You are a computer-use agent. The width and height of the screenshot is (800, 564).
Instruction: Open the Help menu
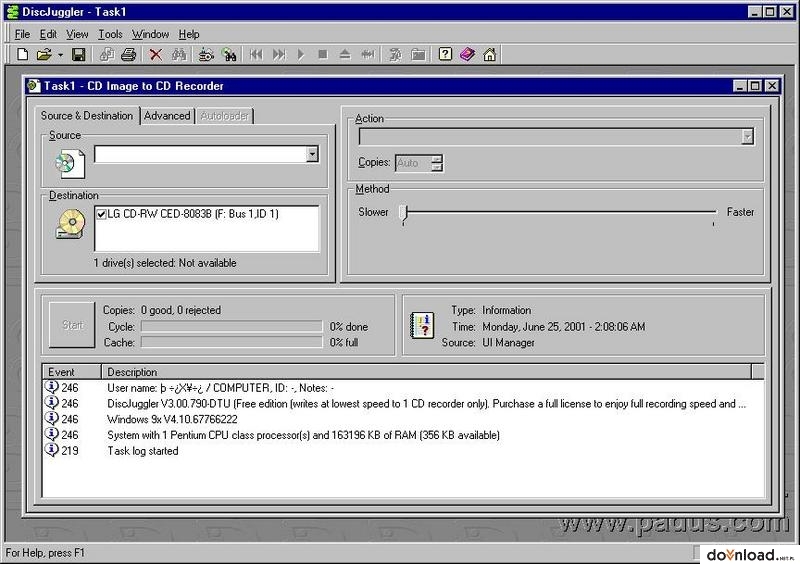point(189,34)
